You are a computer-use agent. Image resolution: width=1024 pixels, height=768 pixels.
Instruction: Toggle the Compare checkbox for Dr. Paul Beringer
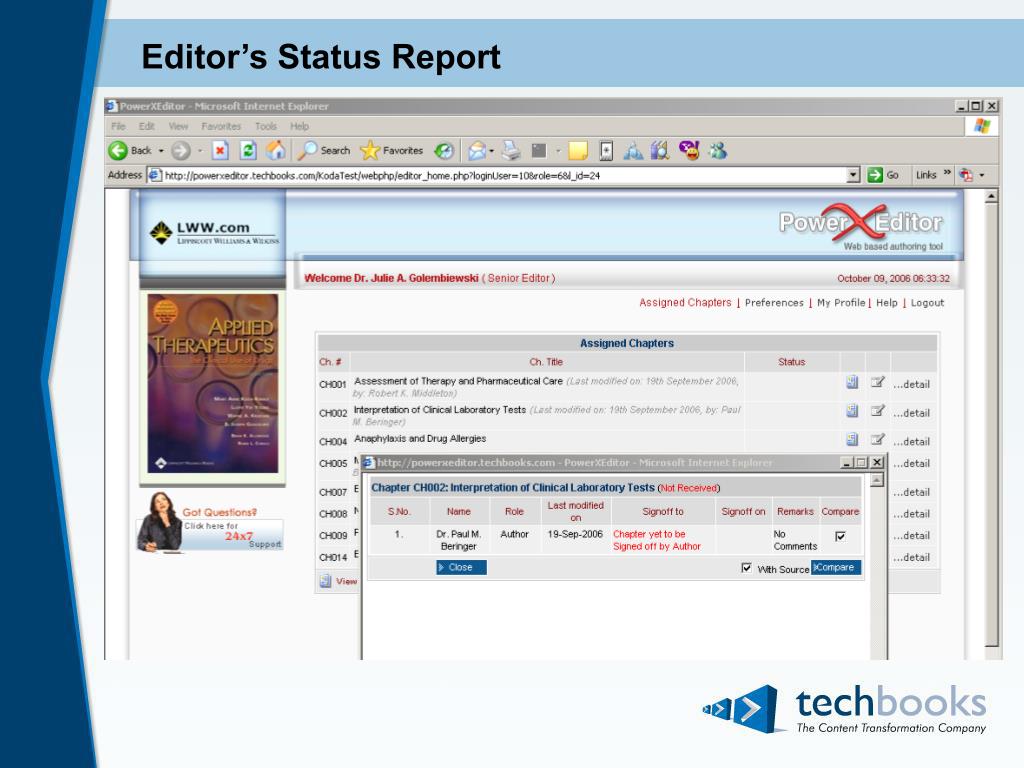click(840, 536)
